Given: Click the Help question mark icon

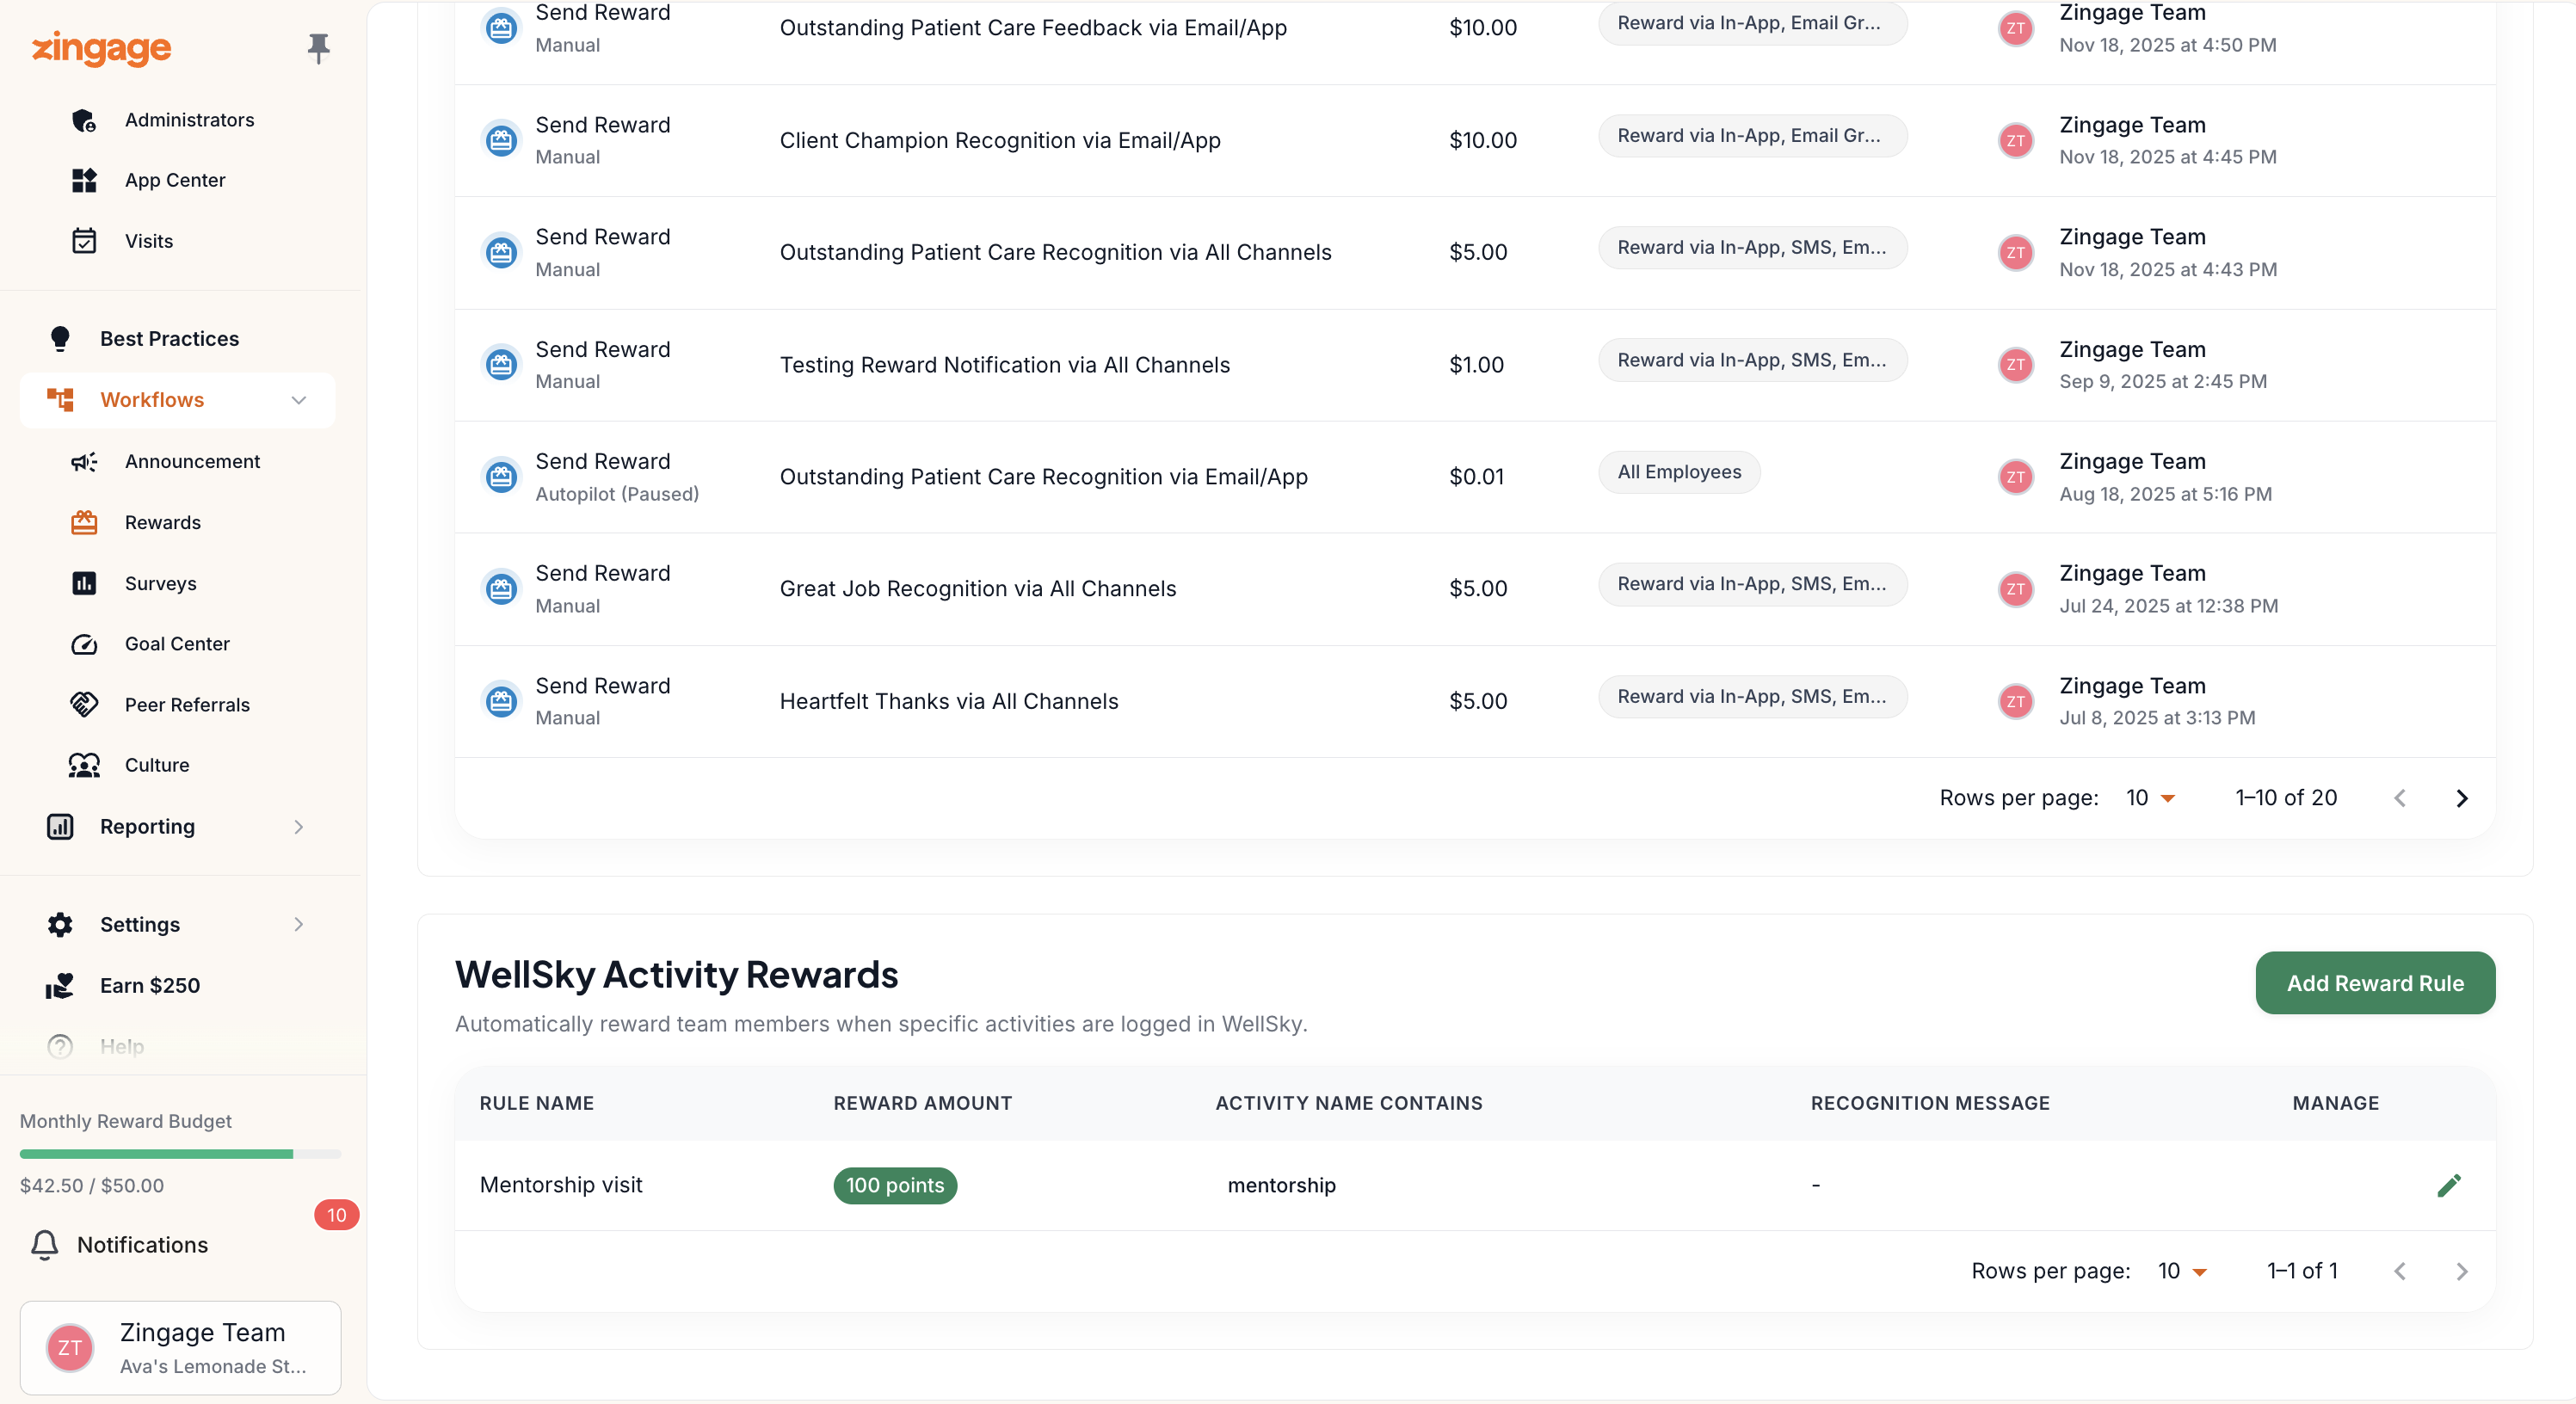Looking at the screenshot, I should pyautogui.click(x=60, y=1047).
